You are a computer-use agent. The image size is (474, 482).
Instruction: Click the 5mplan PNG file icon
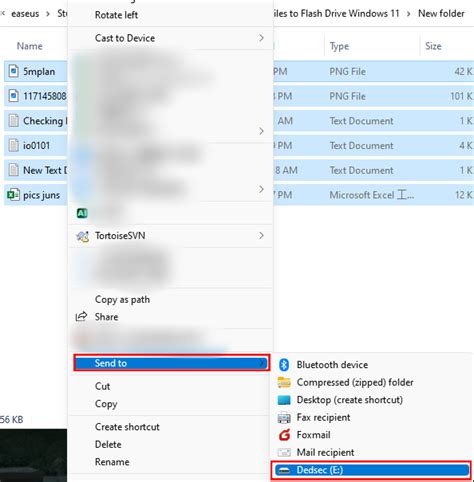[x=13, y=71]
